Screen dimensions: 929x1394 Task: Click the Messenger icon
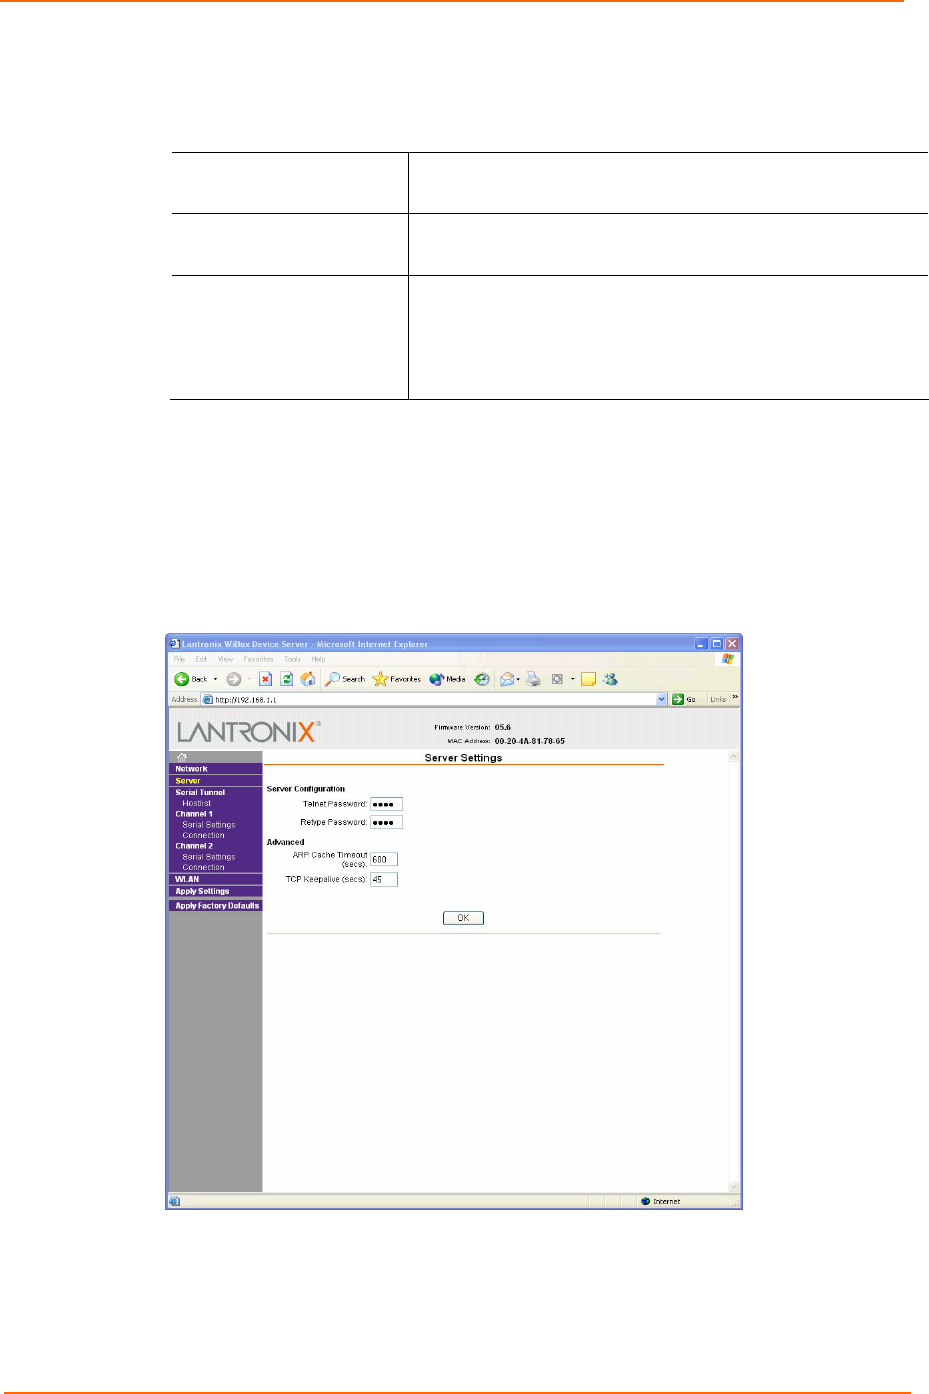point(610,679)
